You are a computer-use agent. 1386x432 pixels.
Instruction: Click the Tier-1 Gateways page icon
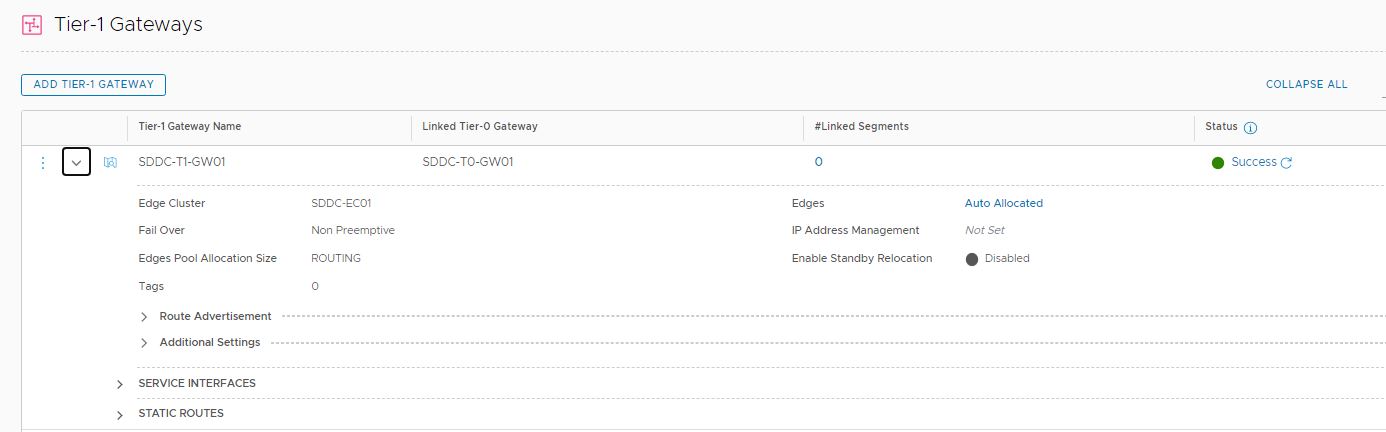32,25
